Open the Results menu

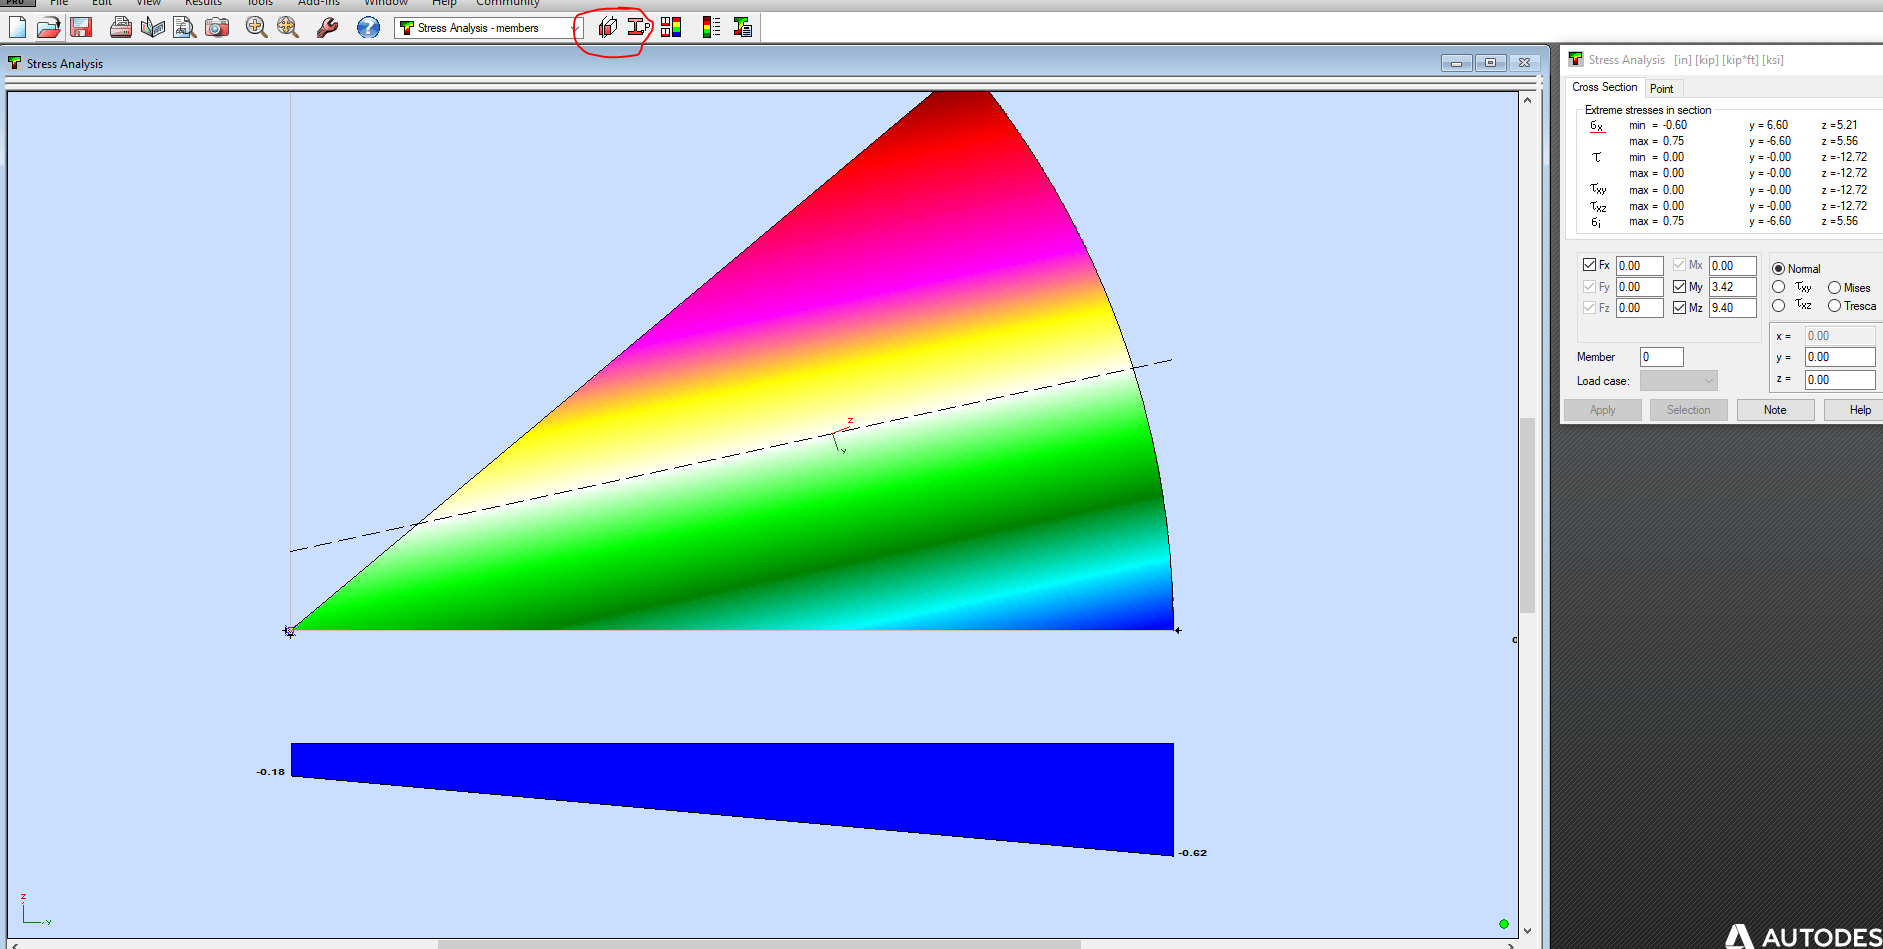[x=203, y=4]
